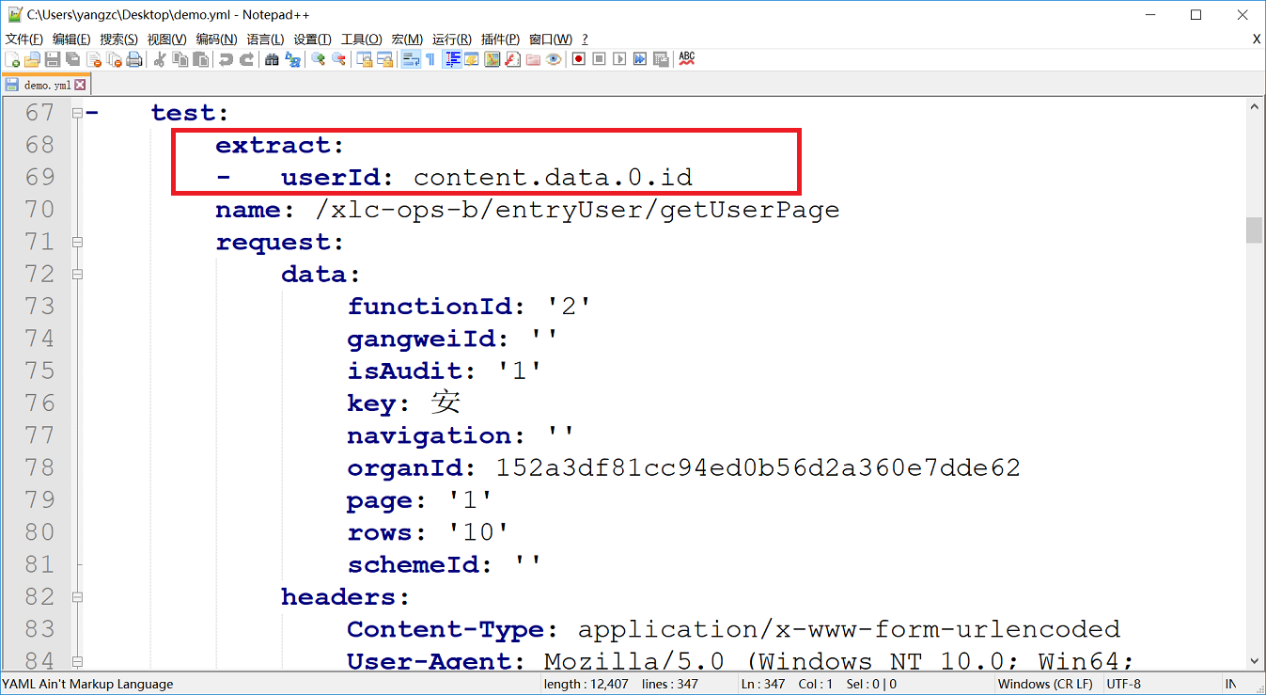
Task: Click the Close All toolbar icon
Action: tap(114, 60)
